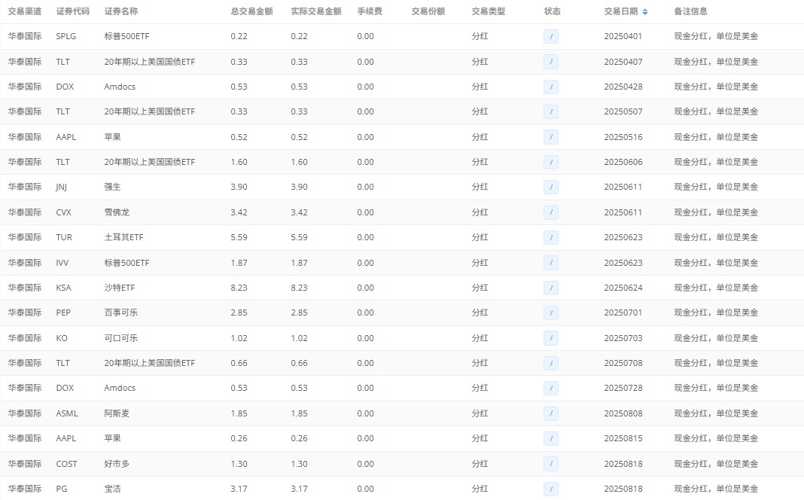
Task: Select the 沙特ETF security name
Action: click(x=119, y=288)
